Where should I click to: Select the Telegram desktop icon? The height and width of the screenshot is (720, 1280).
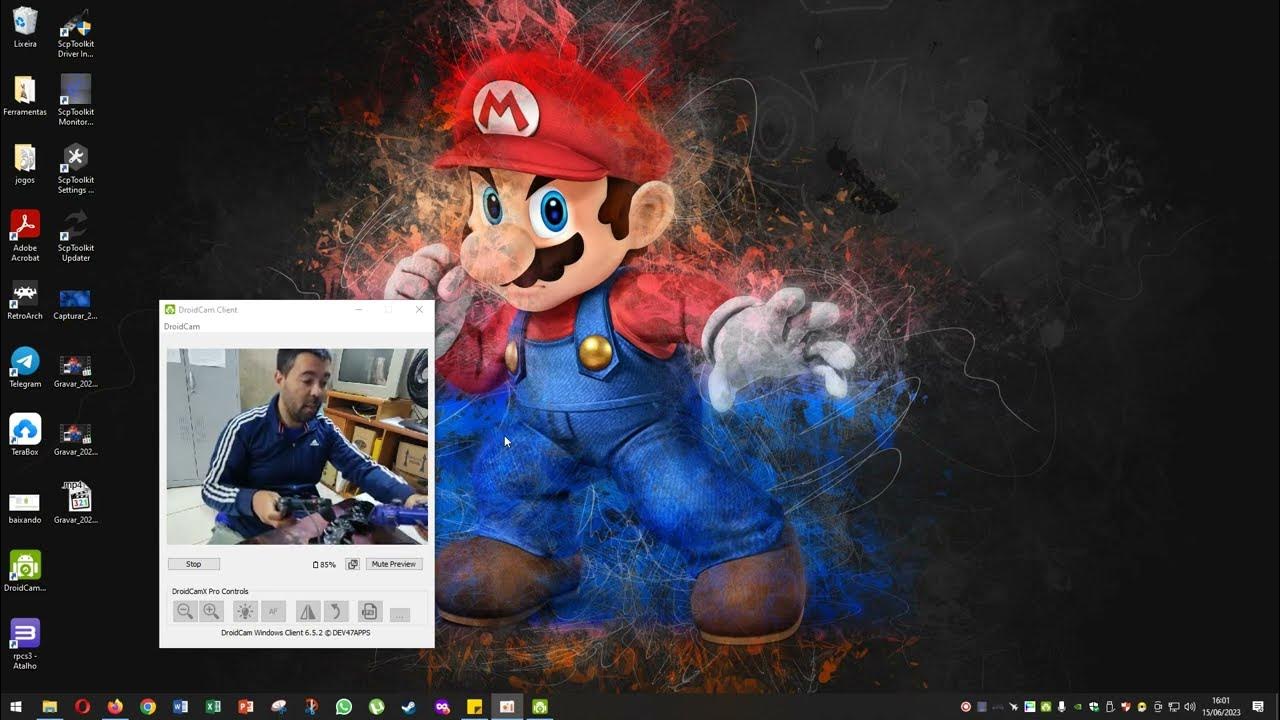point(25,368)
